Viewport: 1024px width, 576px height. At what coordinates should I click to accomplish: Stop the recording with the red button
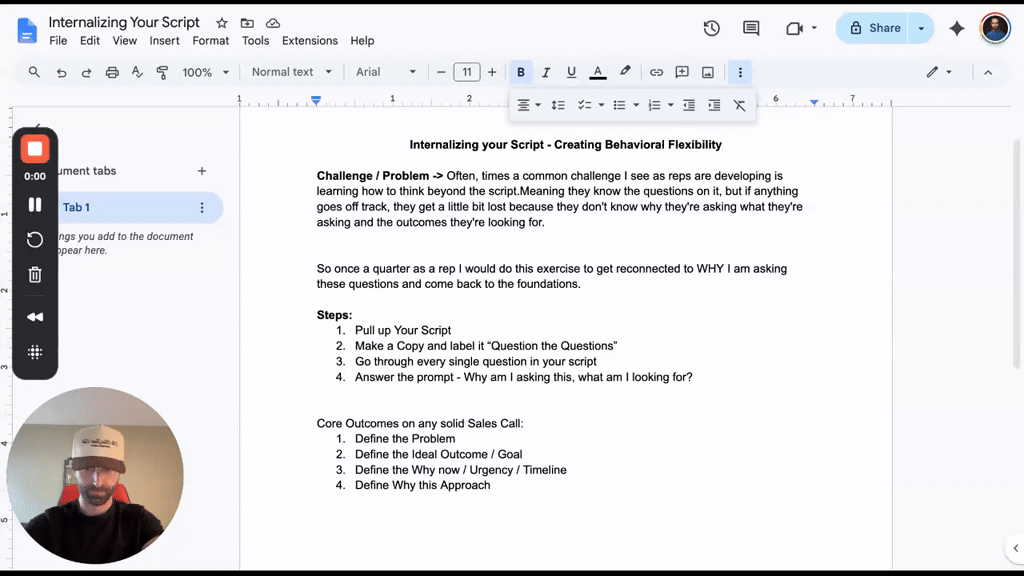35,149
